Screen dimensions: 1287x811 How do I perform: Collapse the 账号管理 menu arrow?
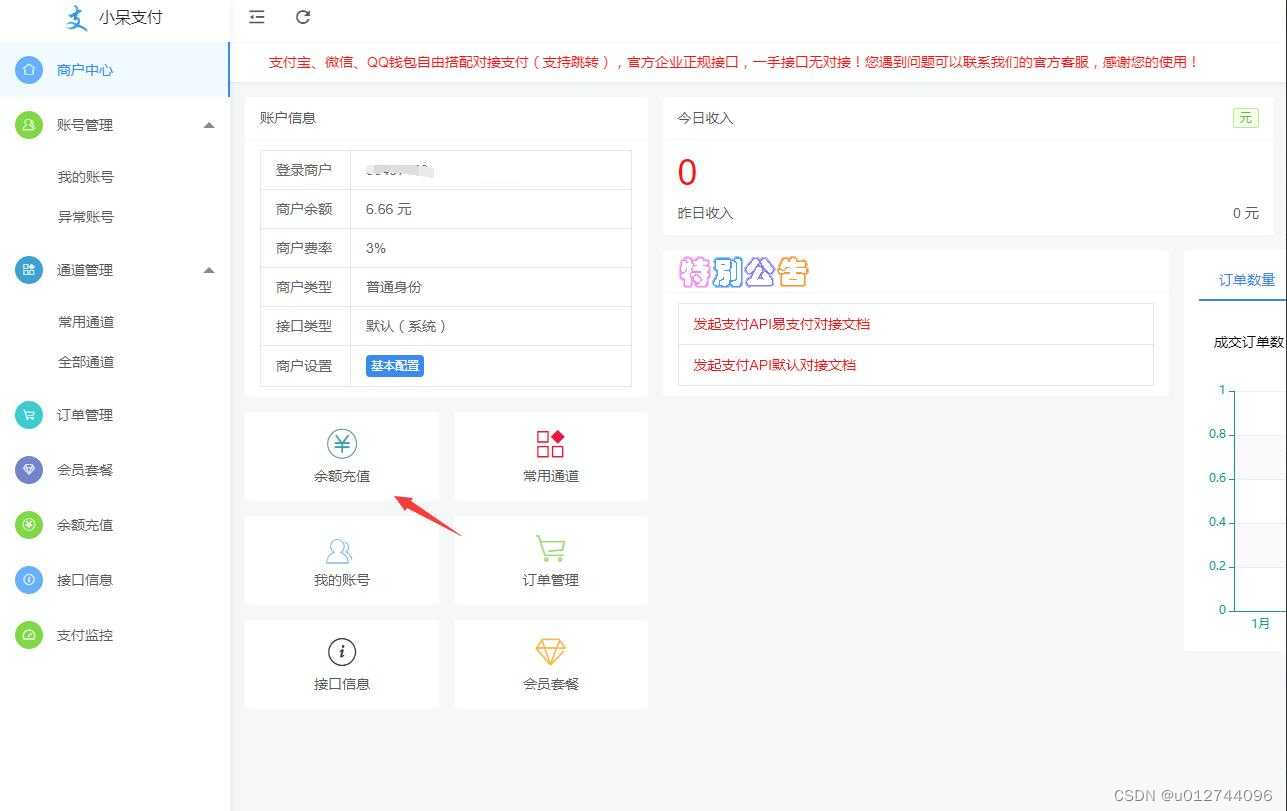pyautogui.click(x=209, y=125)
